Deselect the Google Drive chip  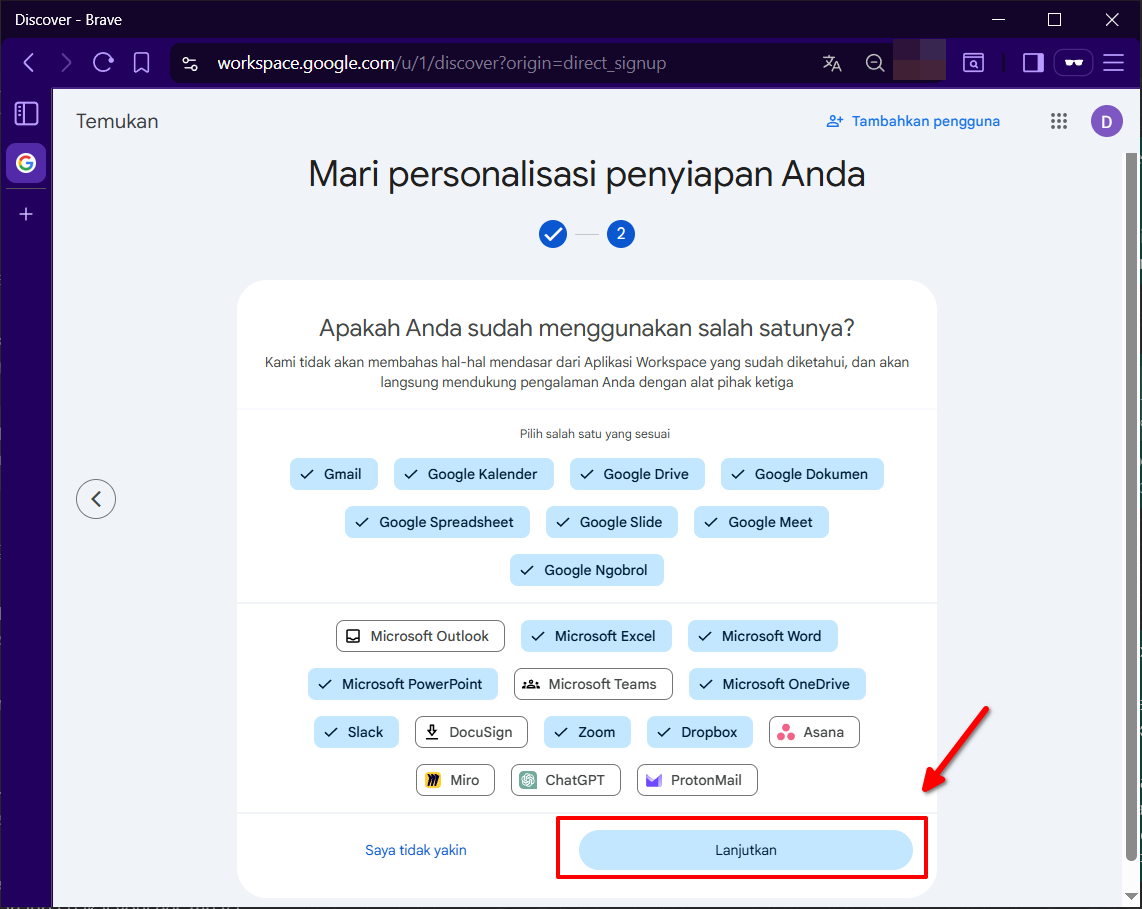(637, 474)
